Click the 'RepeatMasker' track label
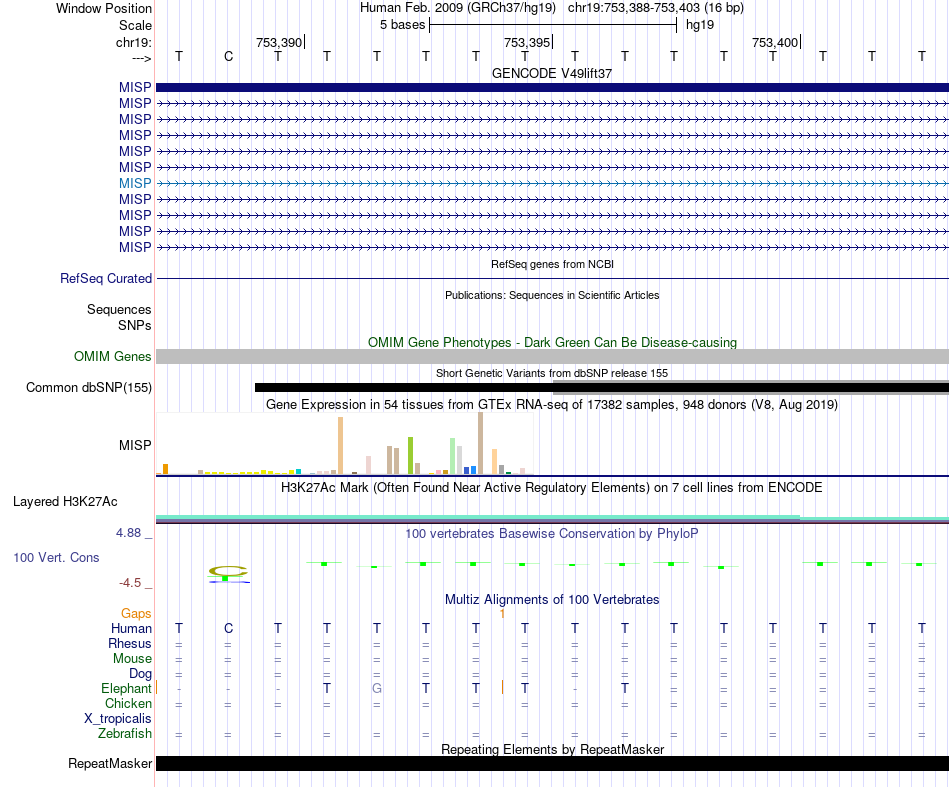Image resolution: width=950 pixels, height=787 pixels. [x=110, y=763]
